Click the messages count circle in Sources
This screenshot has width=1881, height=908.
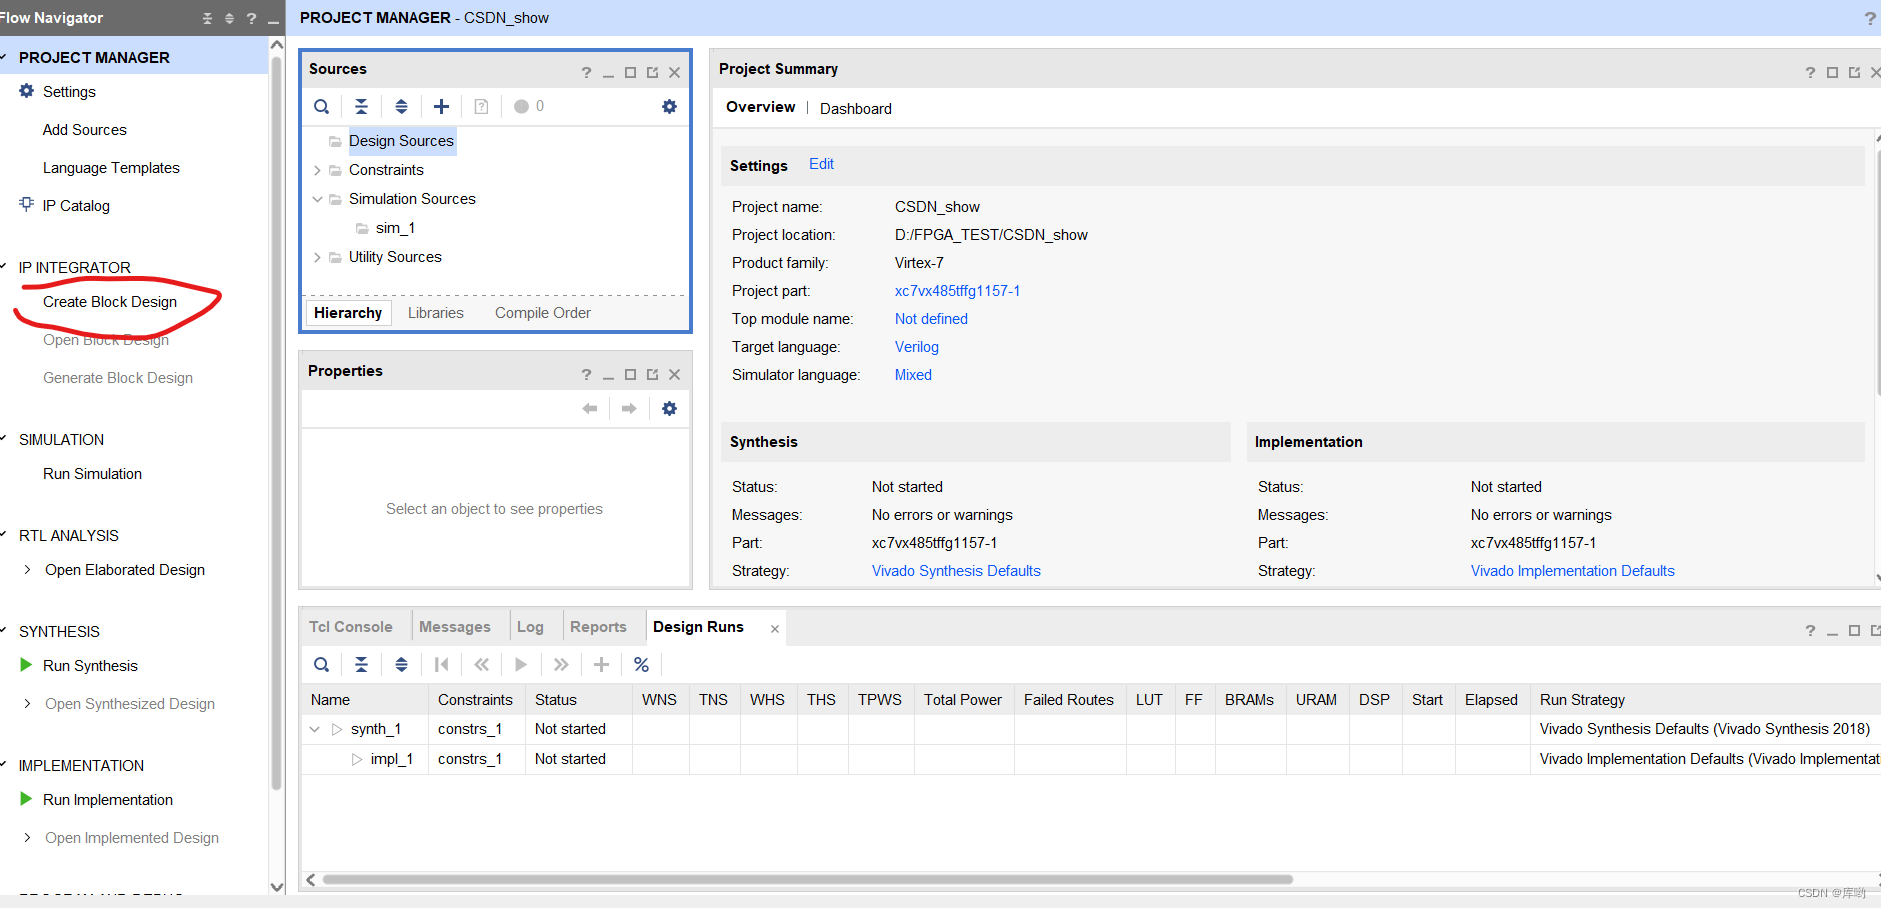(521, 107)
